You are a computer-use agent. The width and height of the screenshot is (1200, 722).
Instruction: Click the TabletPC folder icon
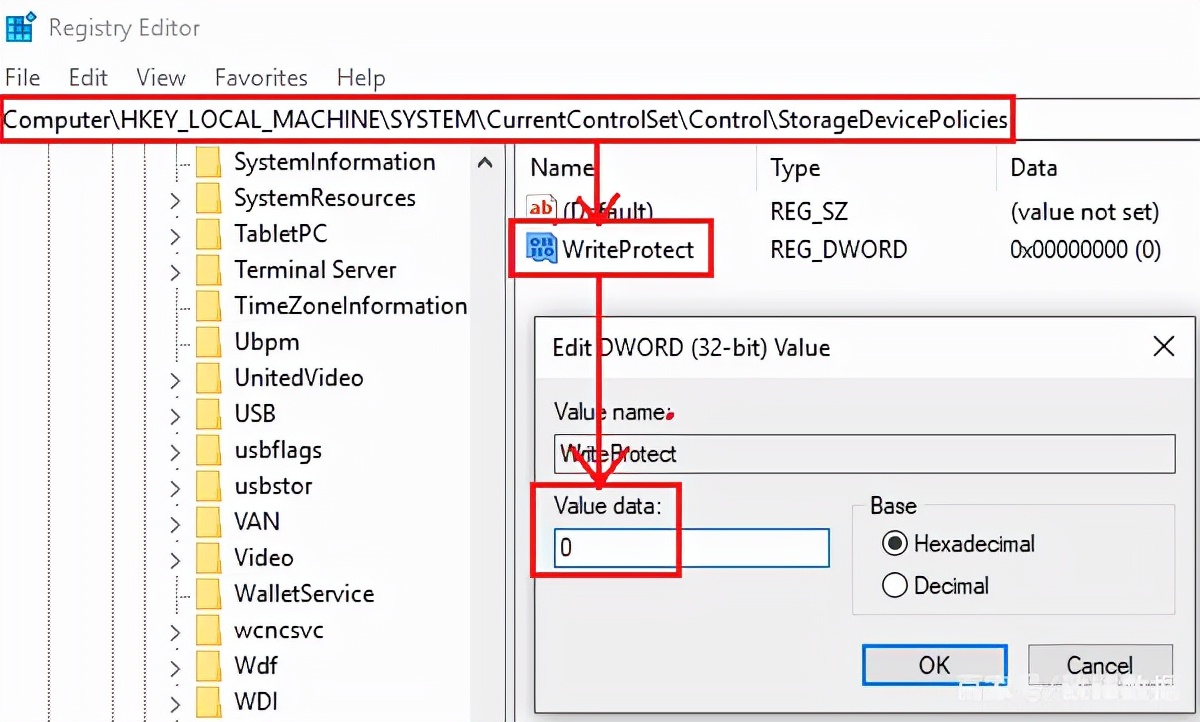pos(207,233)
